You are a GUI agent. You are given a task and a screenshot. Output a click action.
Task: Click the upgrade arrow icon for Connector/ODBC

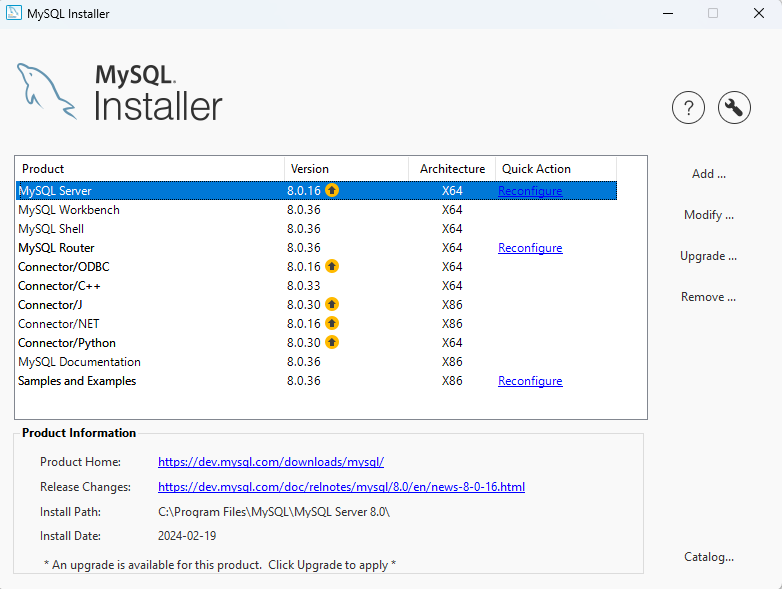pos(332,266)
